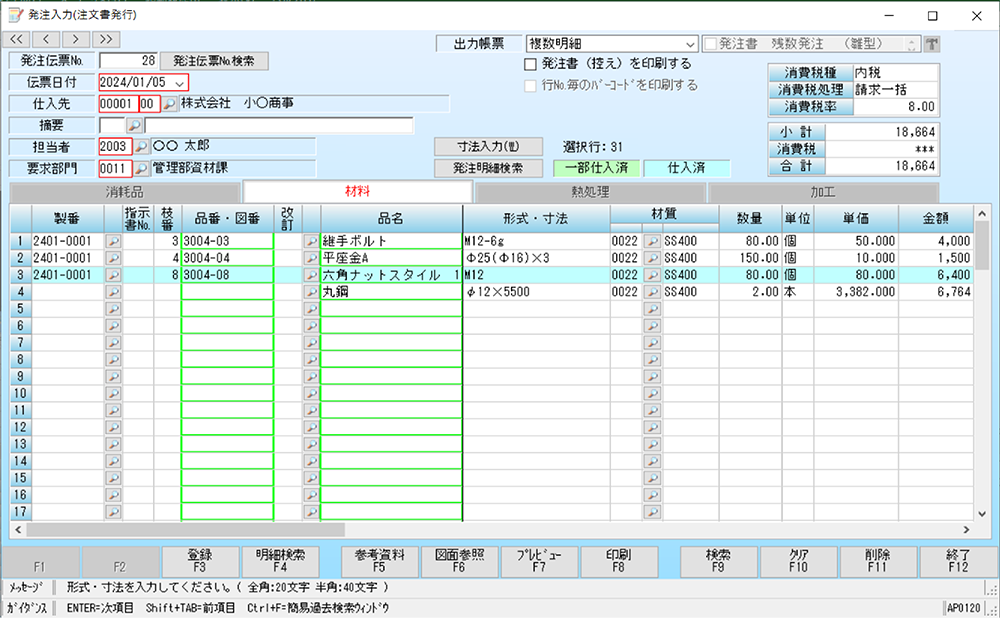Open 製番 lookup icon in row 1
1000x618 pixels.
coord(114,241)
